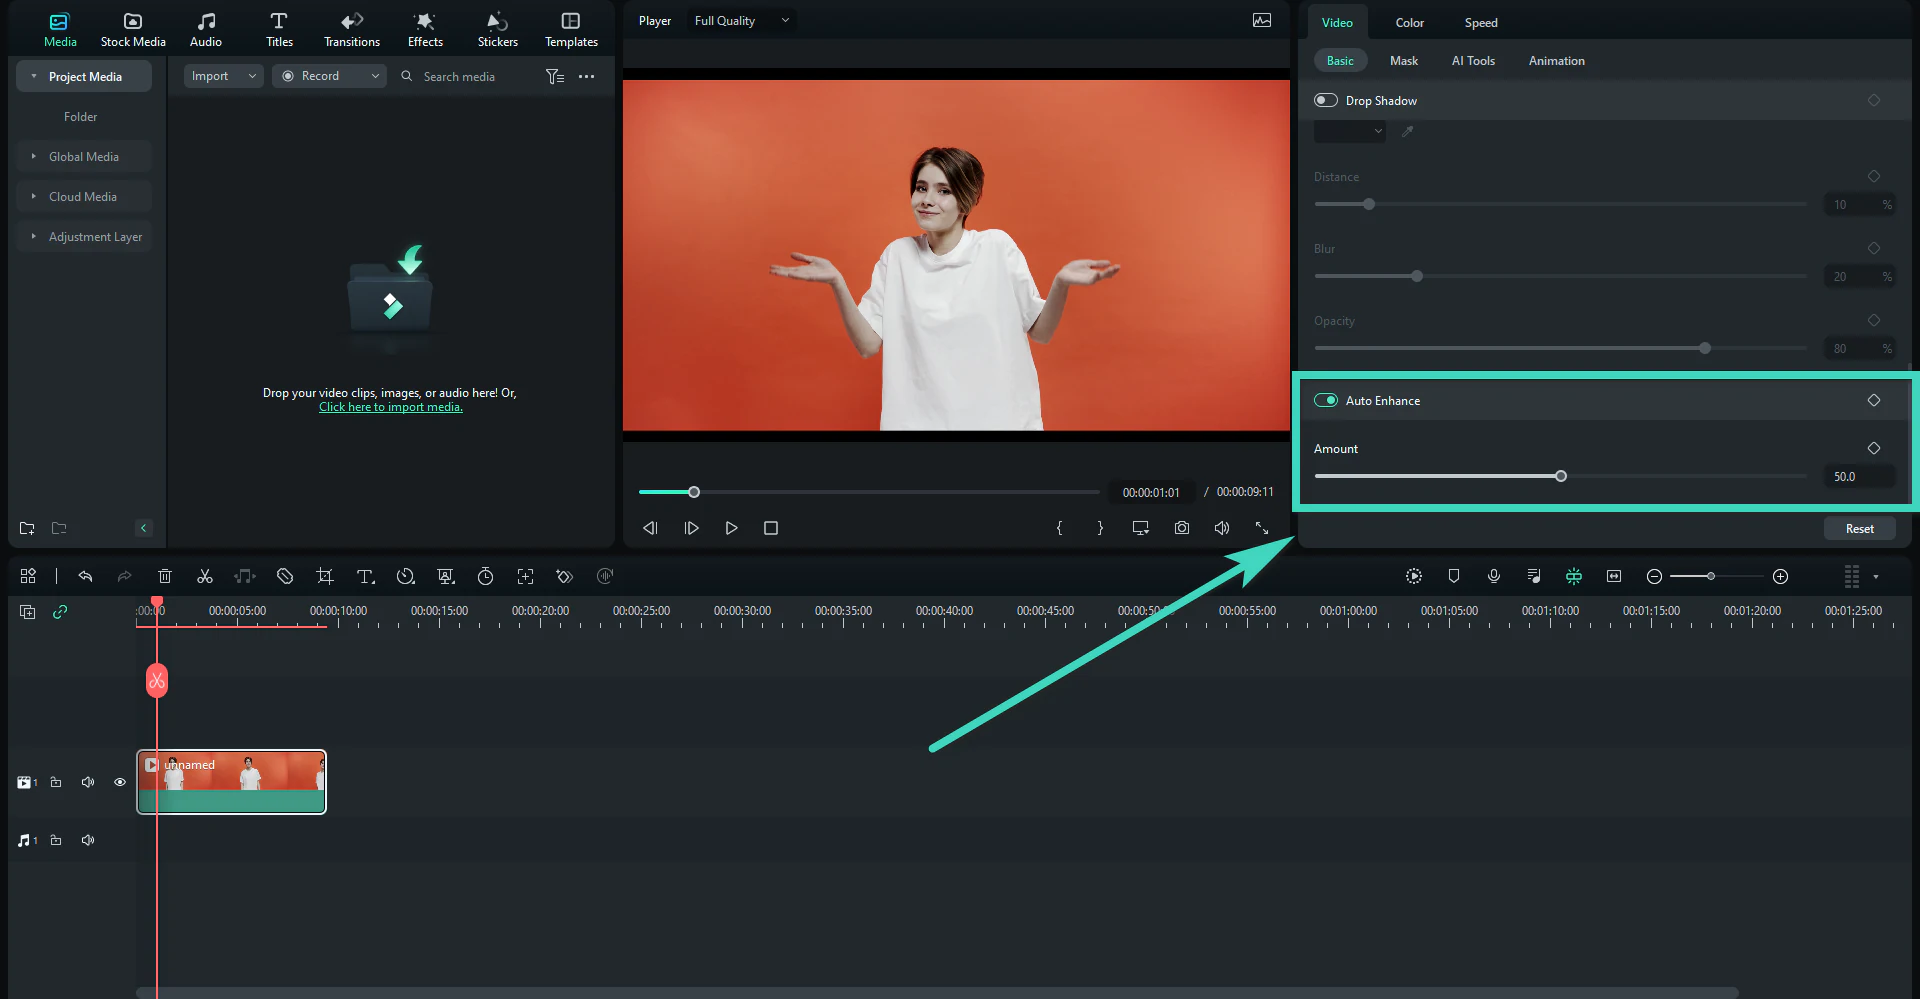Add keyframe for Auto Enhance Amount
1920x999 pixels.
[x=1874, y=448]
